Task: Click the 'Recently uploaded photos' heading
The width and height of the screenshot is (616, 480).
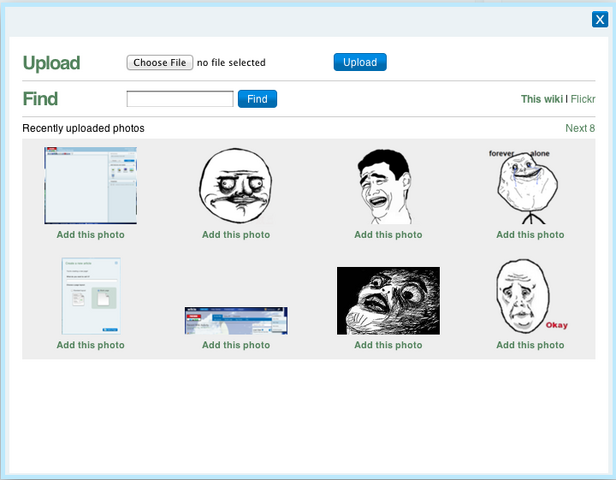Action: (x=83, y=128)
